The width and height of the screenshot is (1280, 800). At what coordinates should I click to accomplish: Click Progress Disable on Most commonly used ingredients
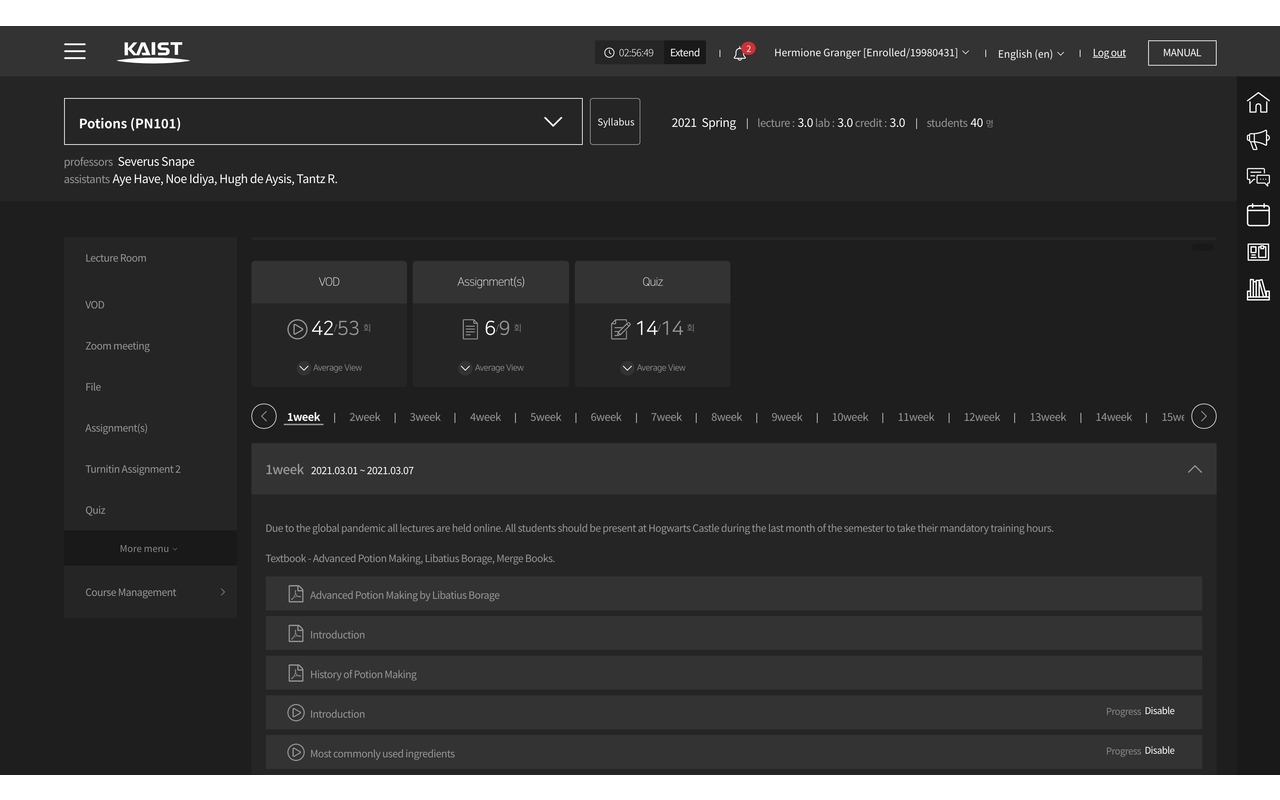[x=1140, y=751]
